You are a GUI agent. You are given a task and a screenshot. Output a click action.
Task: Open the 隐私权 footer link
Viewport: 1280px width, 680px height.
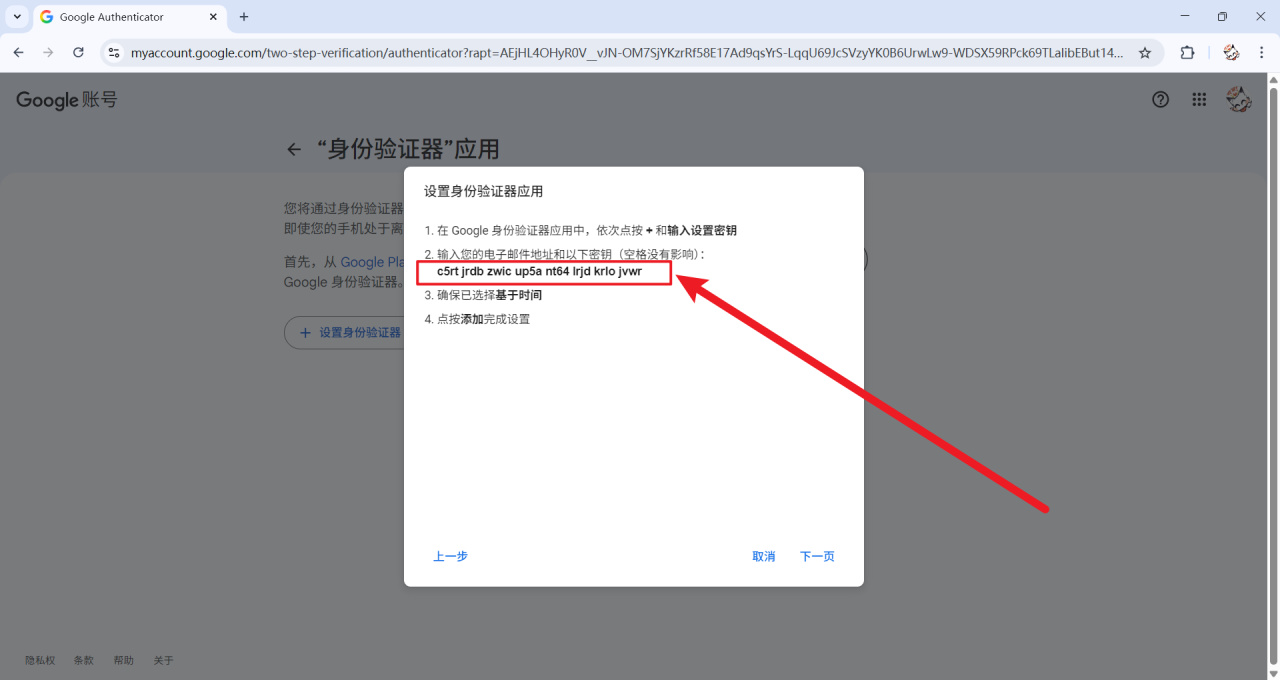[x=40, y=660]
